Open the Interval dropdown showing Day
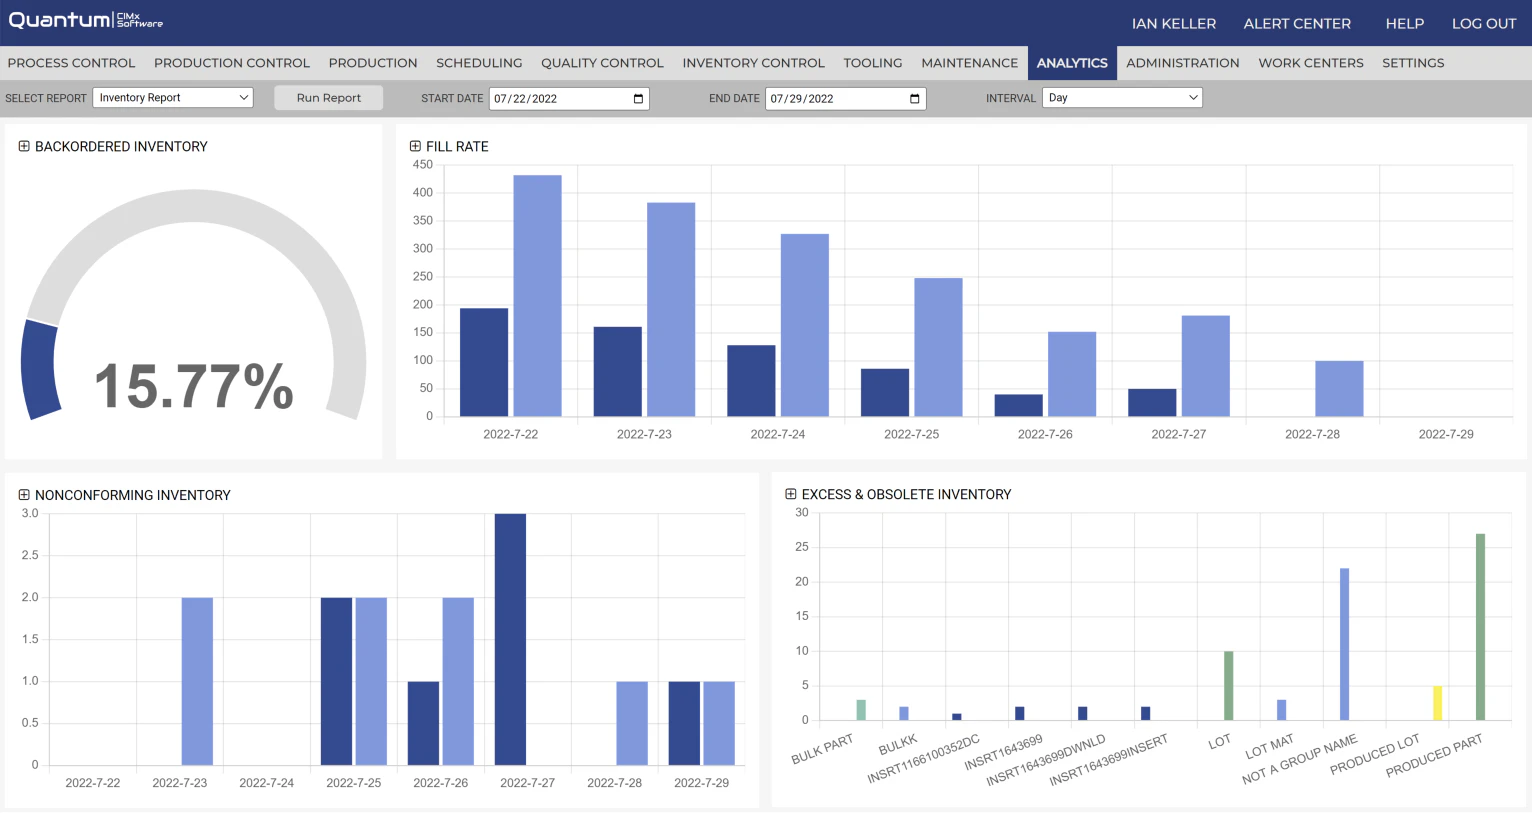 pyautogui.click(x=1122, y=97)
